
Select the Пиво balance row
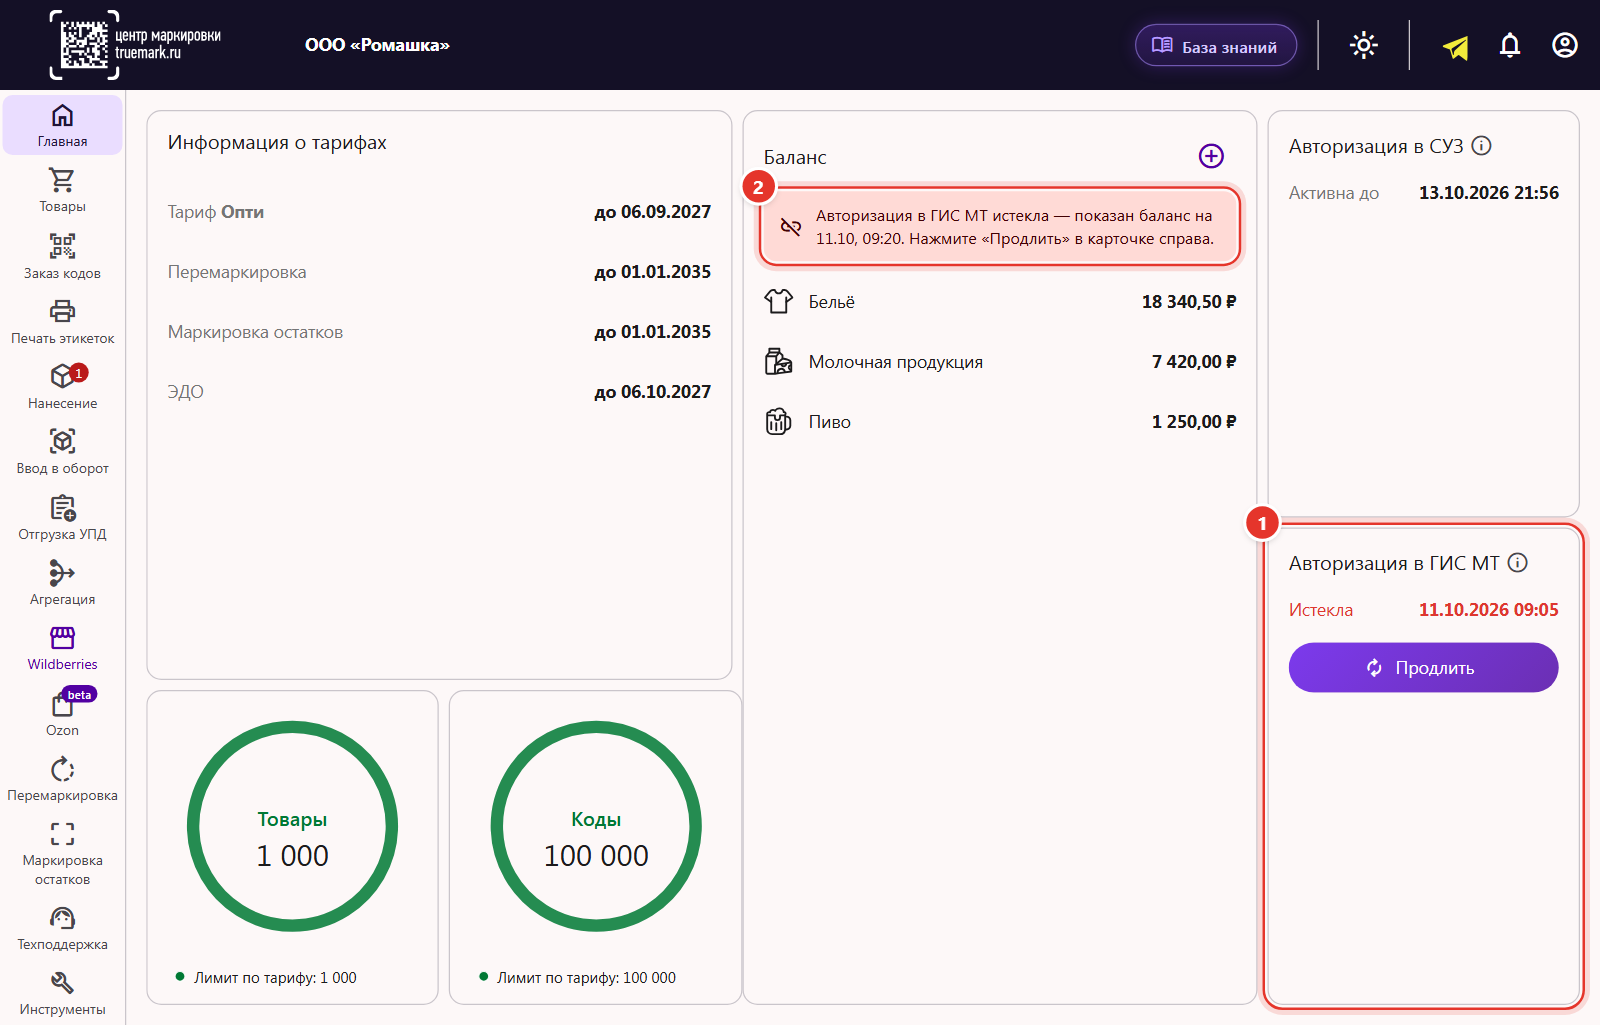tap(1000, 422)
